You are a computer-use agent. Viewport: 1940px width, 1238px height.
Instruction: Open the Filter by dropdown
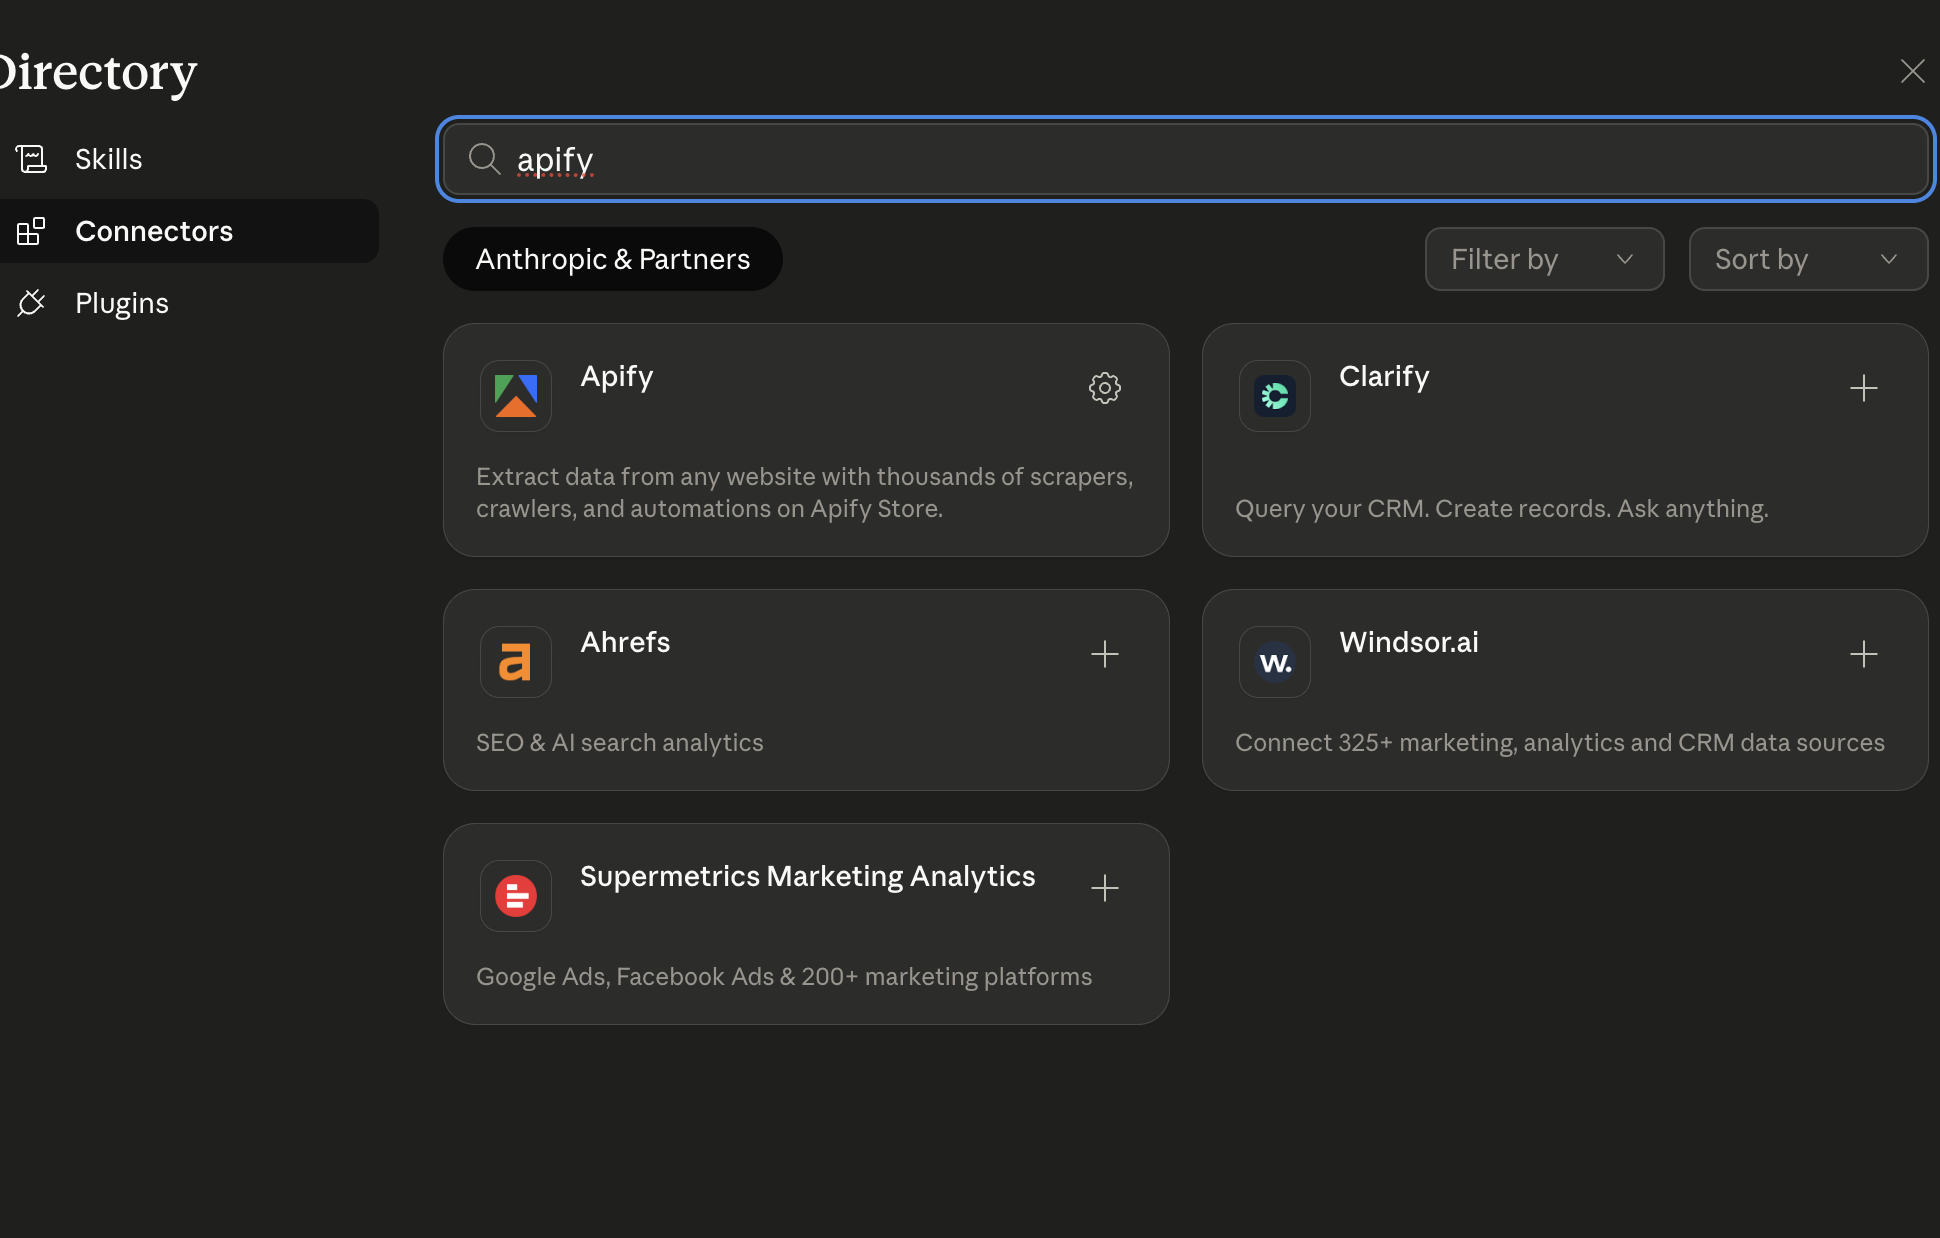tap(1544, 259)
